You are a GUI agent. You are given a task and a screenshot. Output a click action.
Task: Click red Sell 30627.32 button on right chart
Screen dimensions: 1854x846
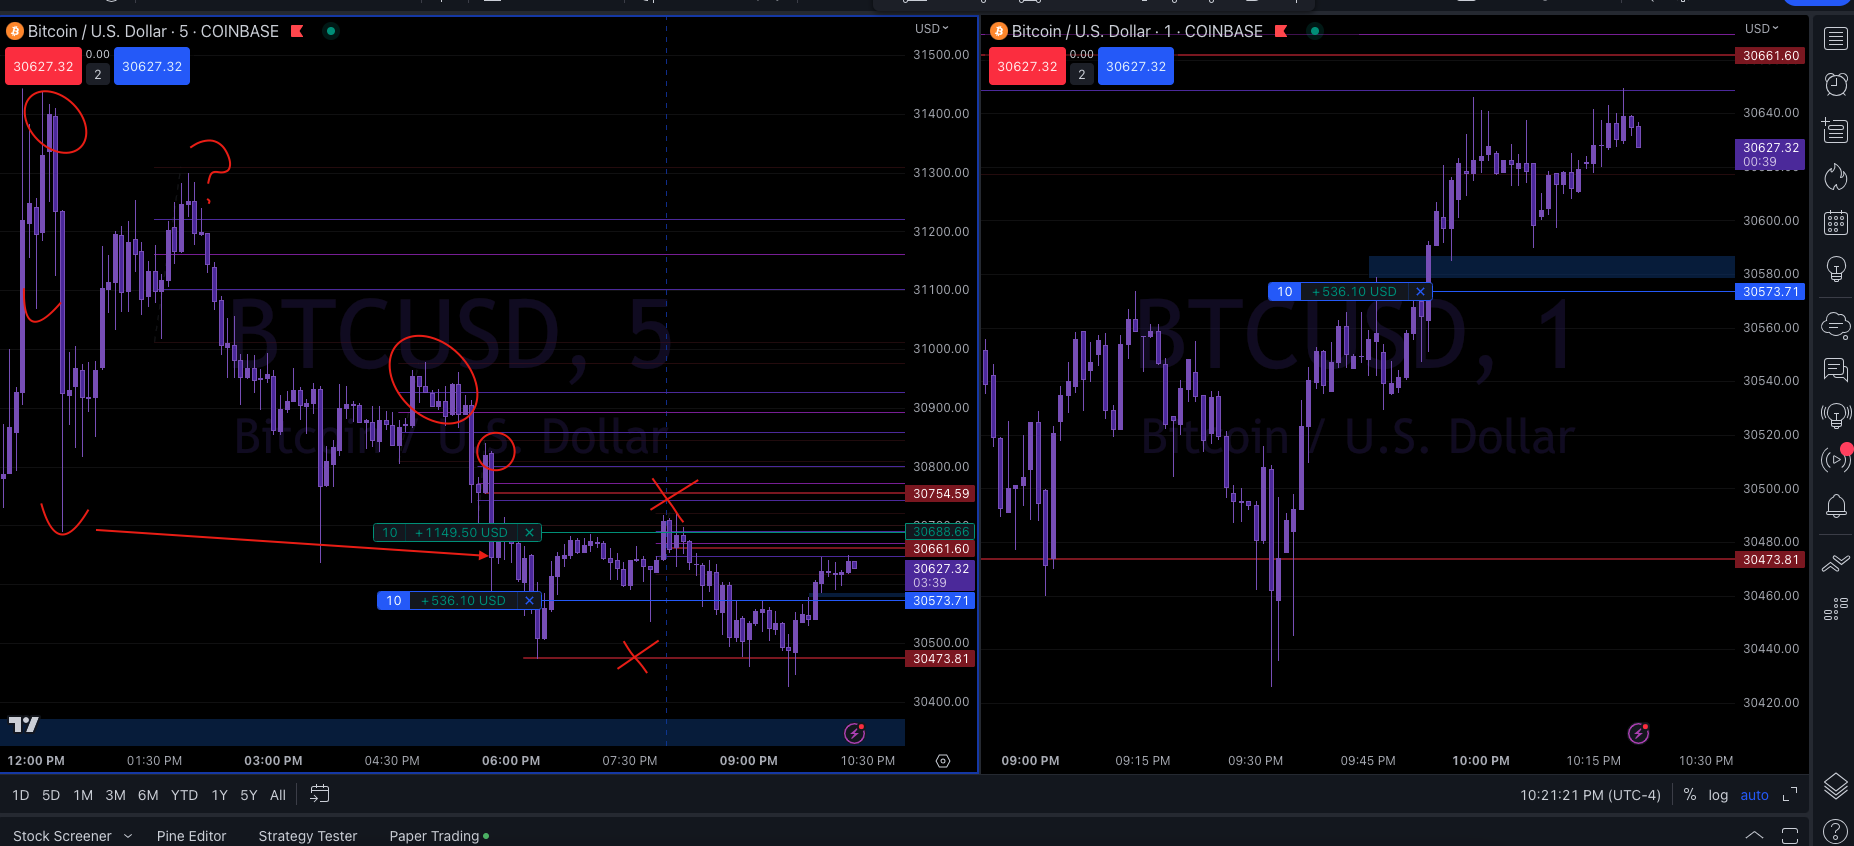pyautogui.click(x=1027, y=67)
